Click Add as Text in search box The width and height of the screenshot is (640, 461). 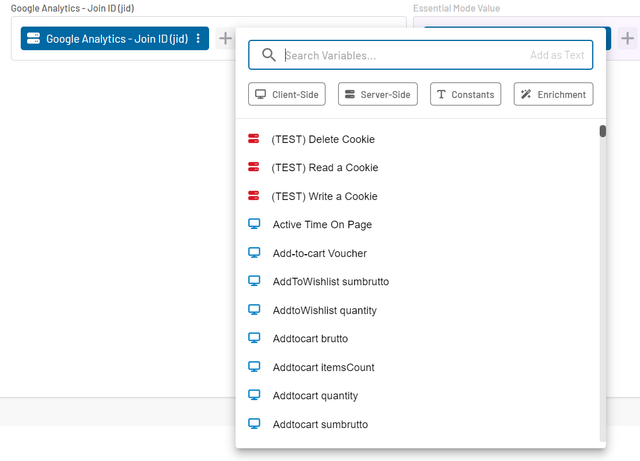pos(557,55)
